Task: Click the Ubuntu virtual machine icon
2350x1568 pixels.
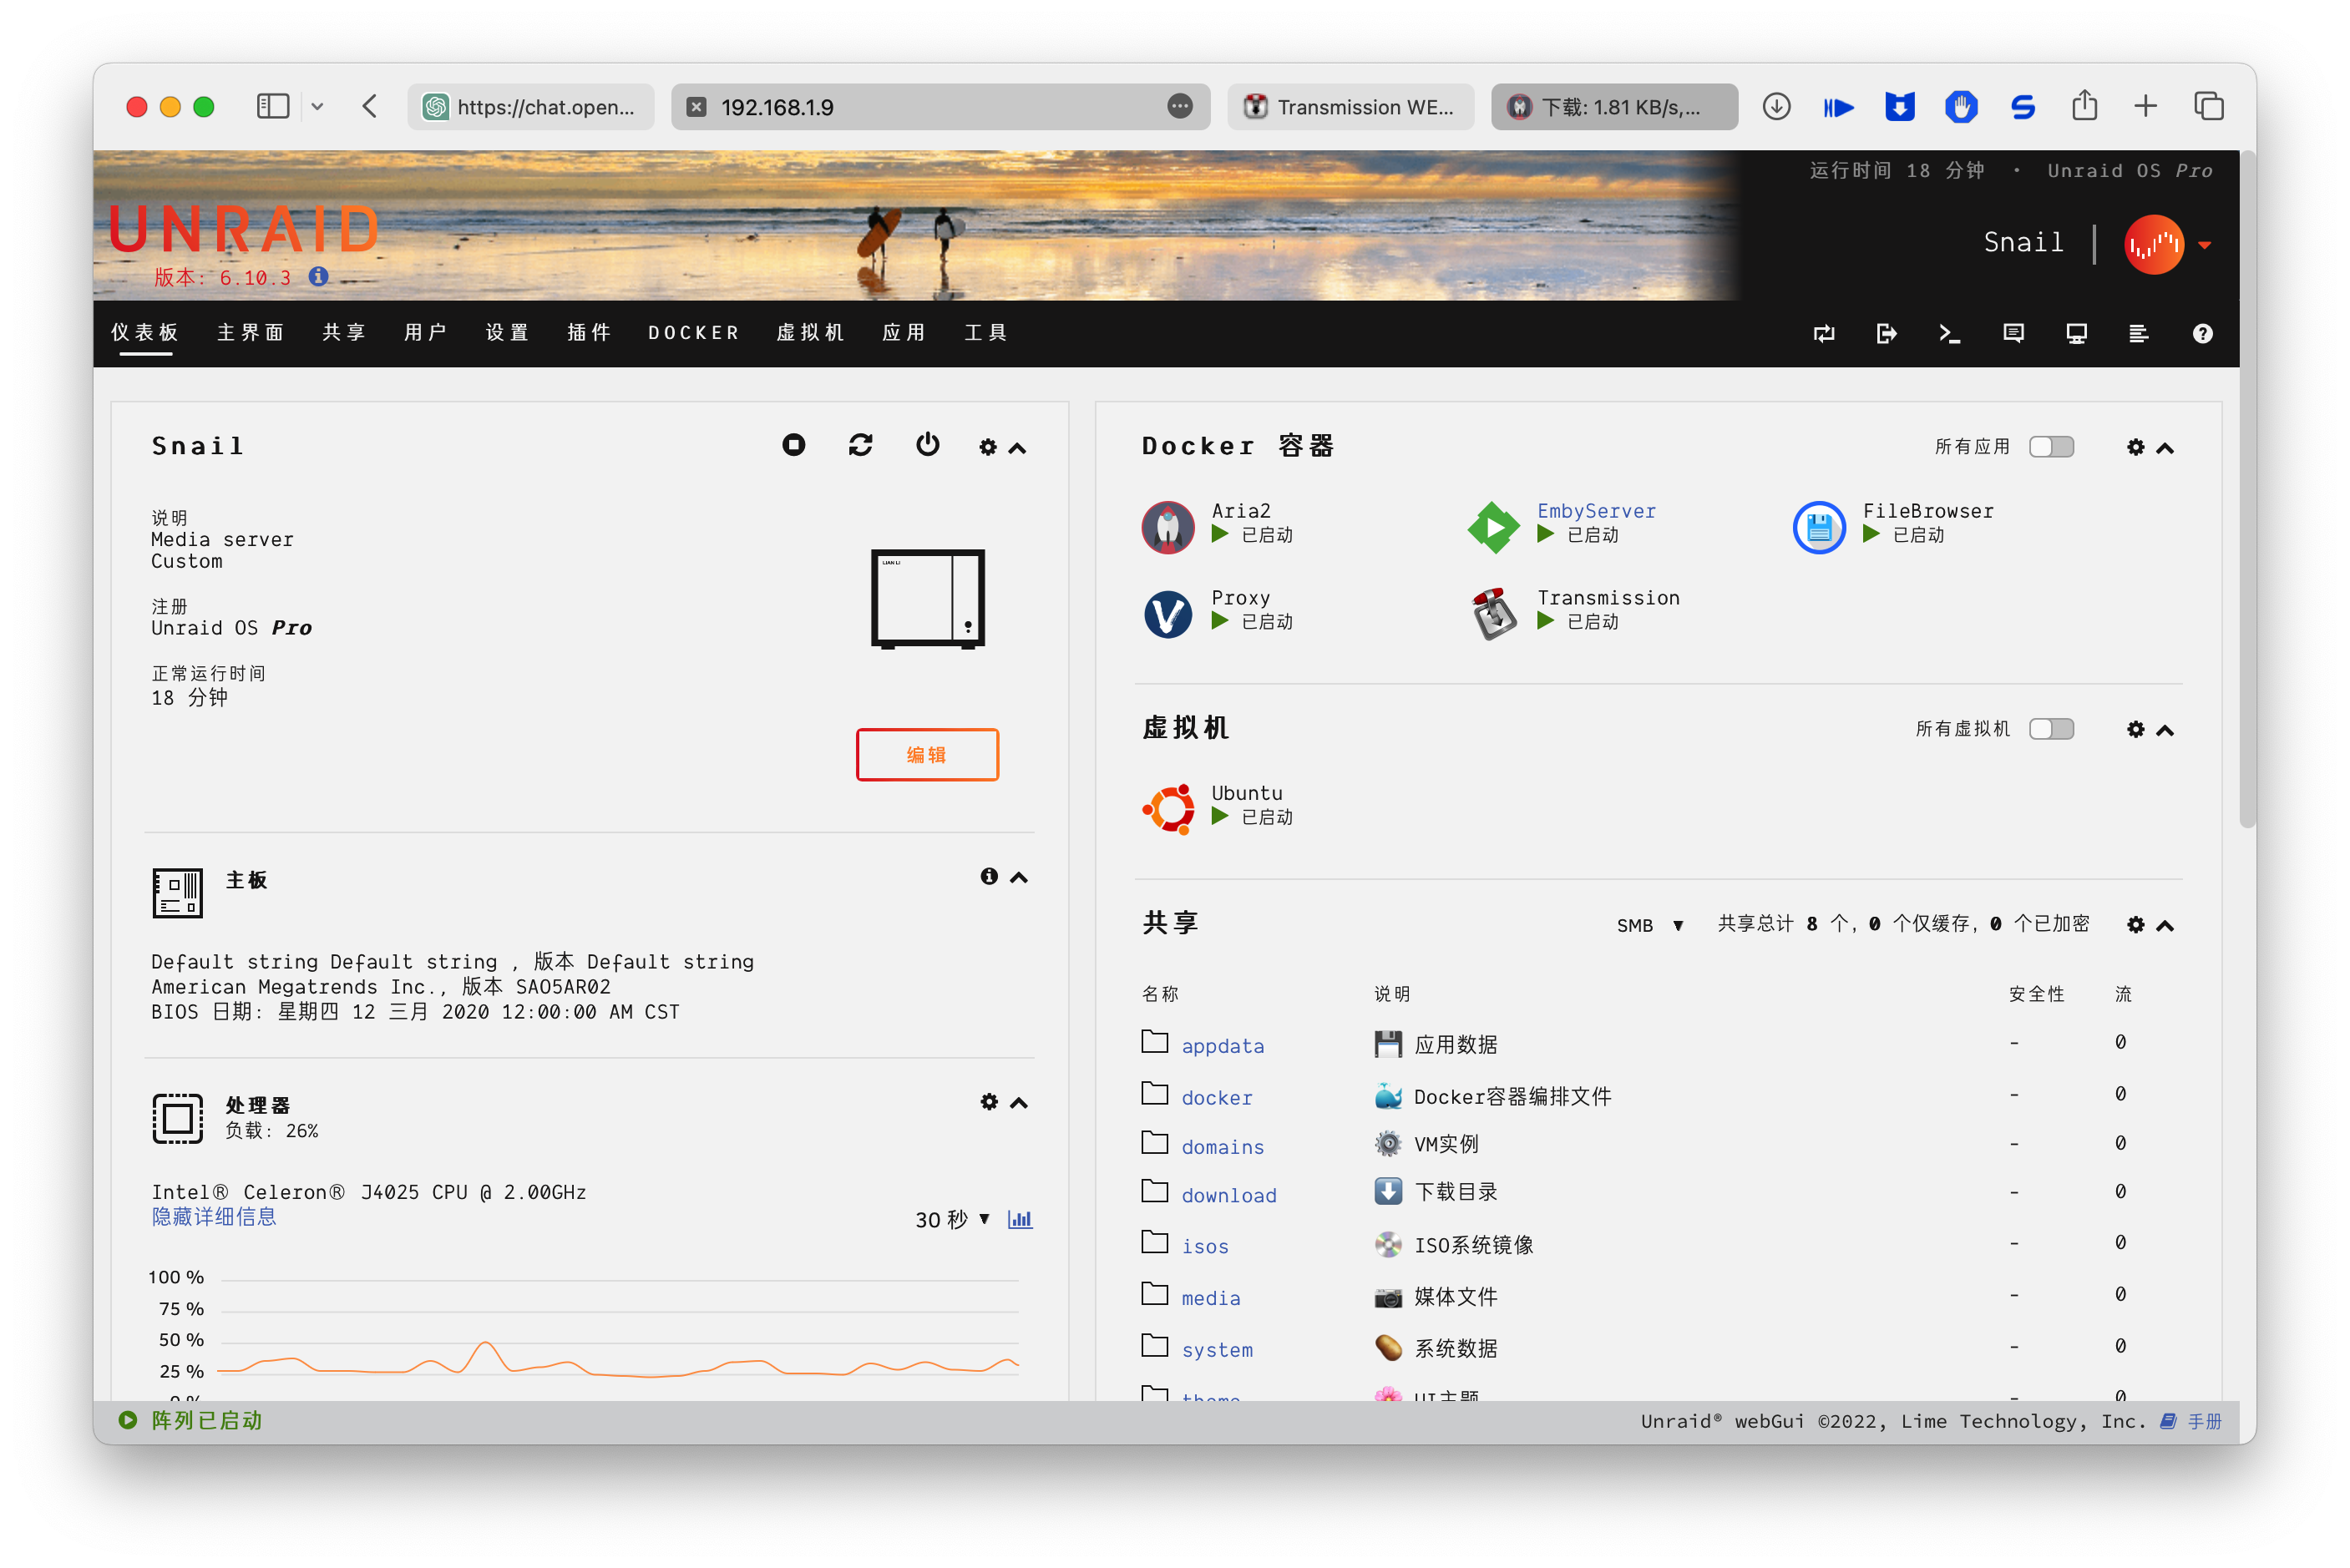Action: coord(1168,808)
